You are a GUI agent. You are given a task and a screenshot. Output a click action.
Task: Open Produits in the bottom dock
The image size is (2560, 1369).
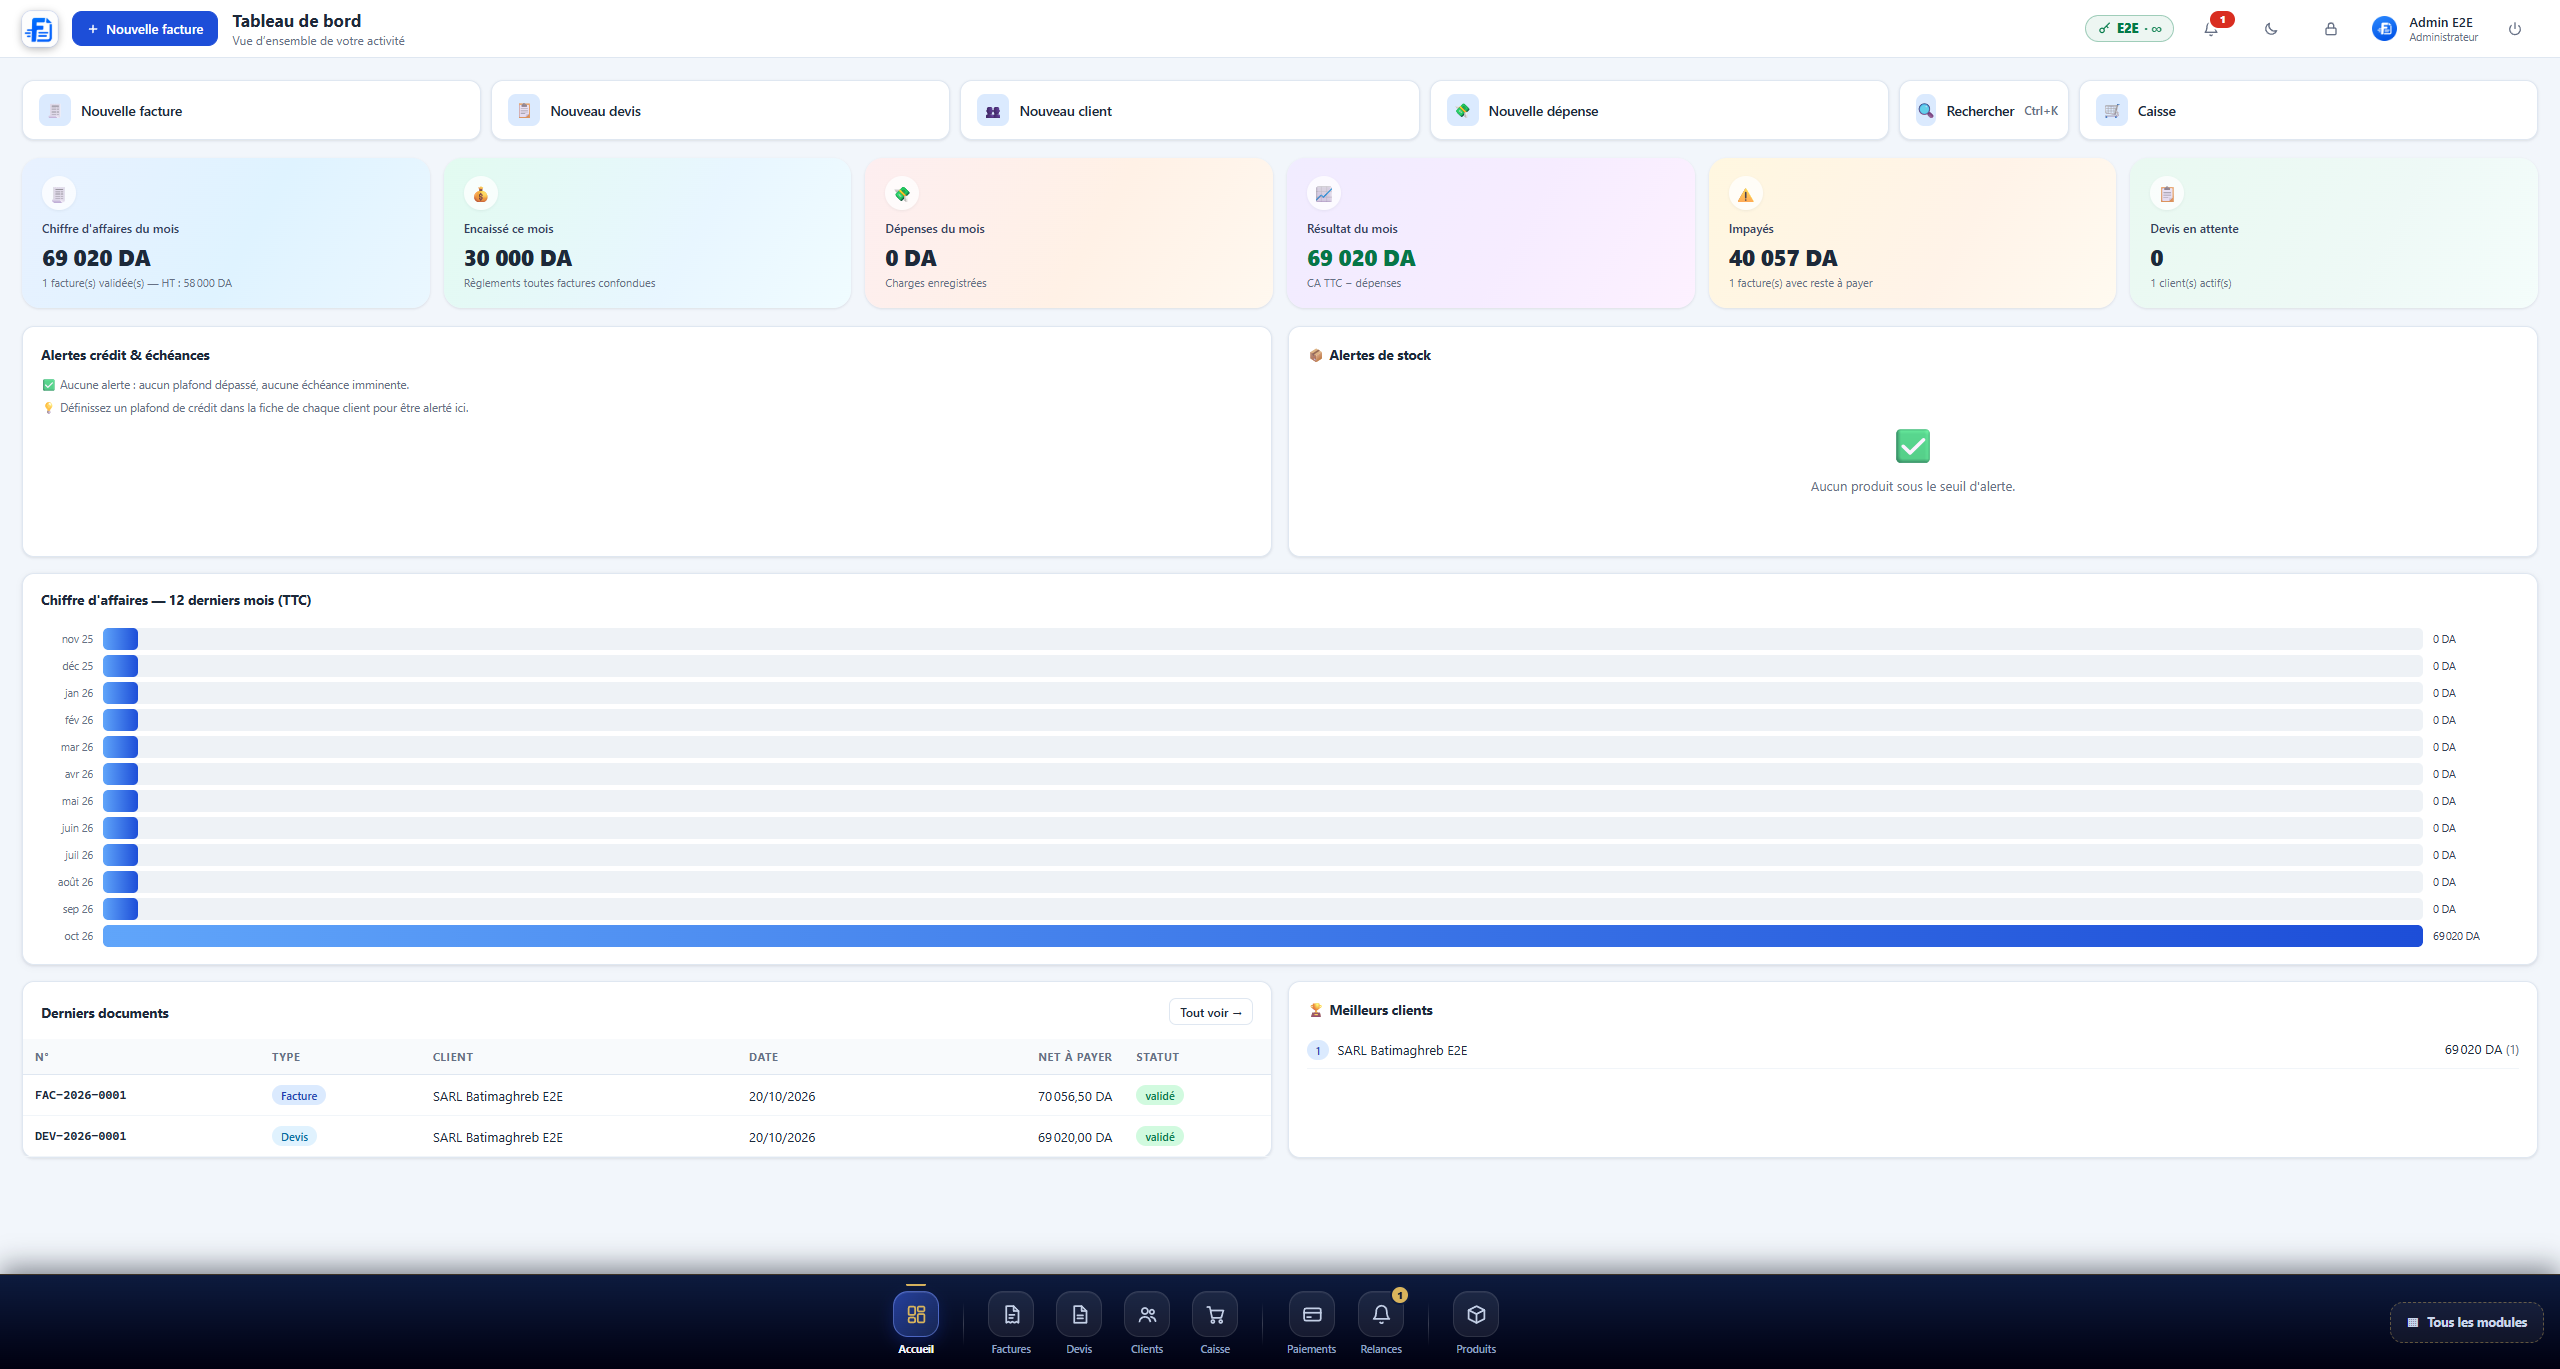pos(1476,1323)
